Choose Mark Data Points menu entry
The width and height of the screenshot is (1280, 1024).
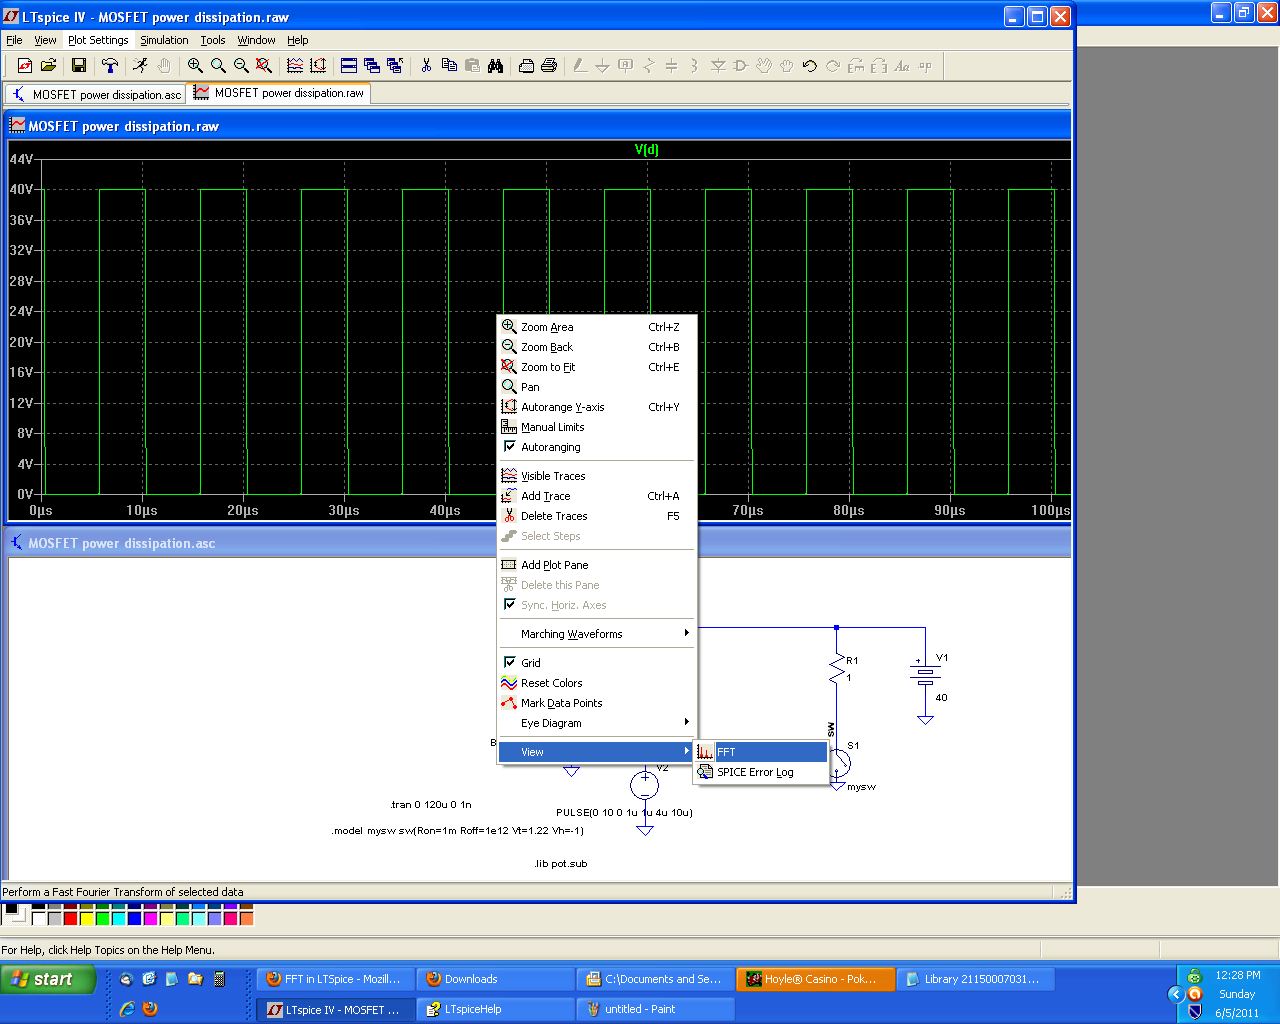tap(596, 703)
